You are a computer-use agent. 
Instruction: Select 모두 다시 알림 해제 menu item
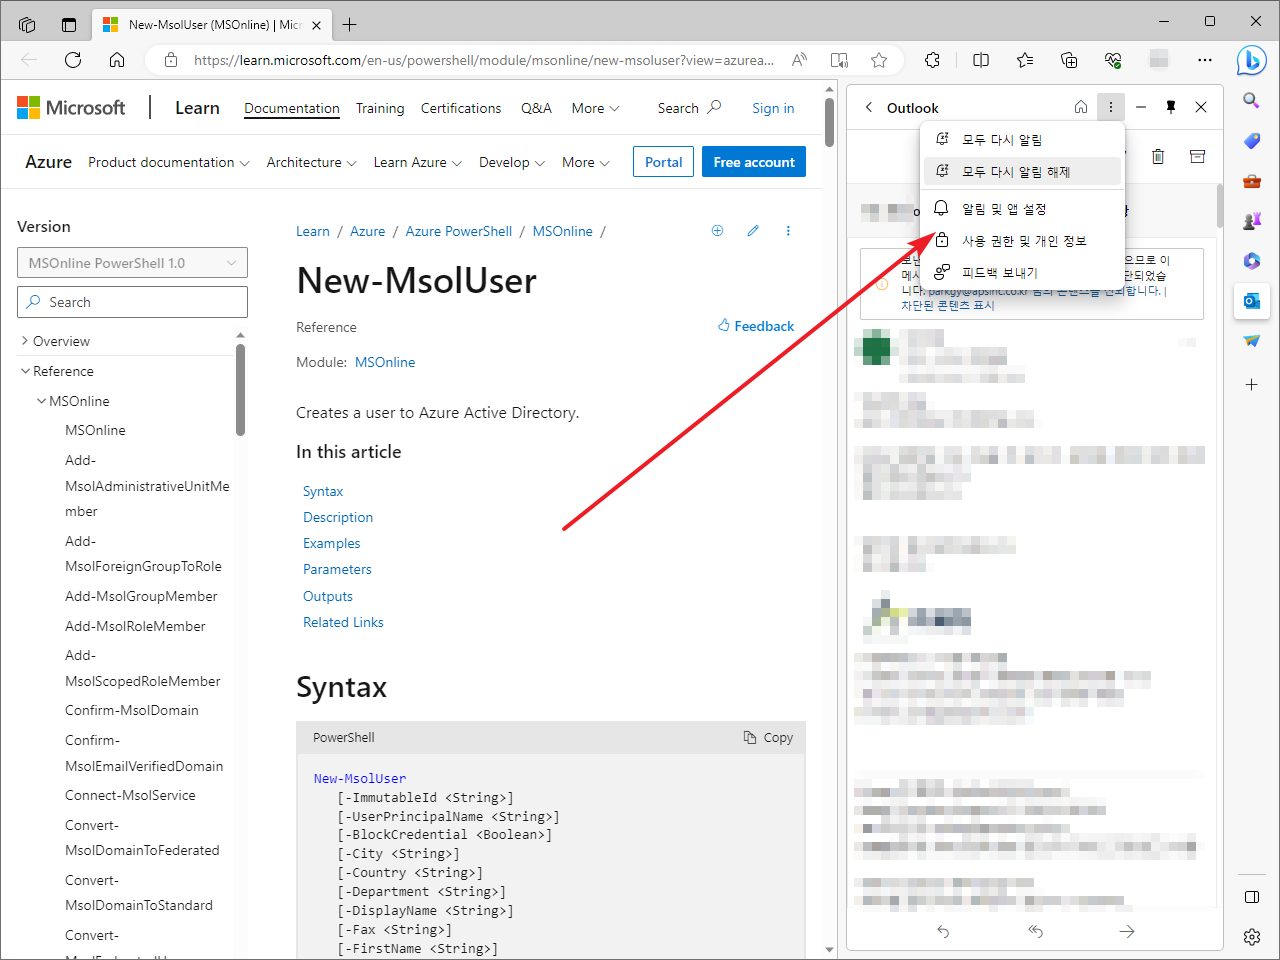pos(1022,172)
